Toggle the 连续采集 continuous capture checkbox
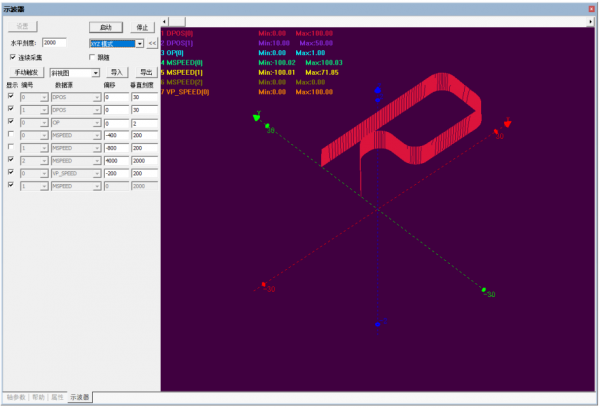This screenshot has width=600, height=408. point(13,58)
